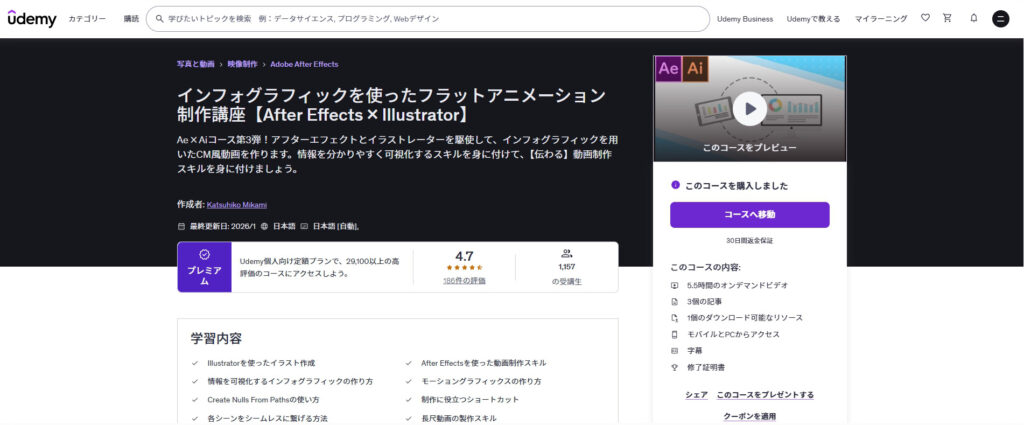Open the Udemyで教える link

814,19
